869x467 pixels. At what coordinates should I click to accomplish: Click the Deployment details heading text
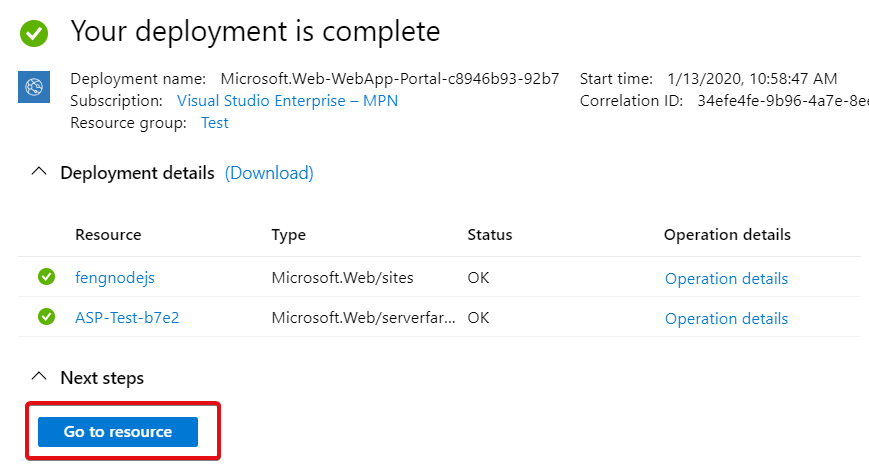point(137,173)
